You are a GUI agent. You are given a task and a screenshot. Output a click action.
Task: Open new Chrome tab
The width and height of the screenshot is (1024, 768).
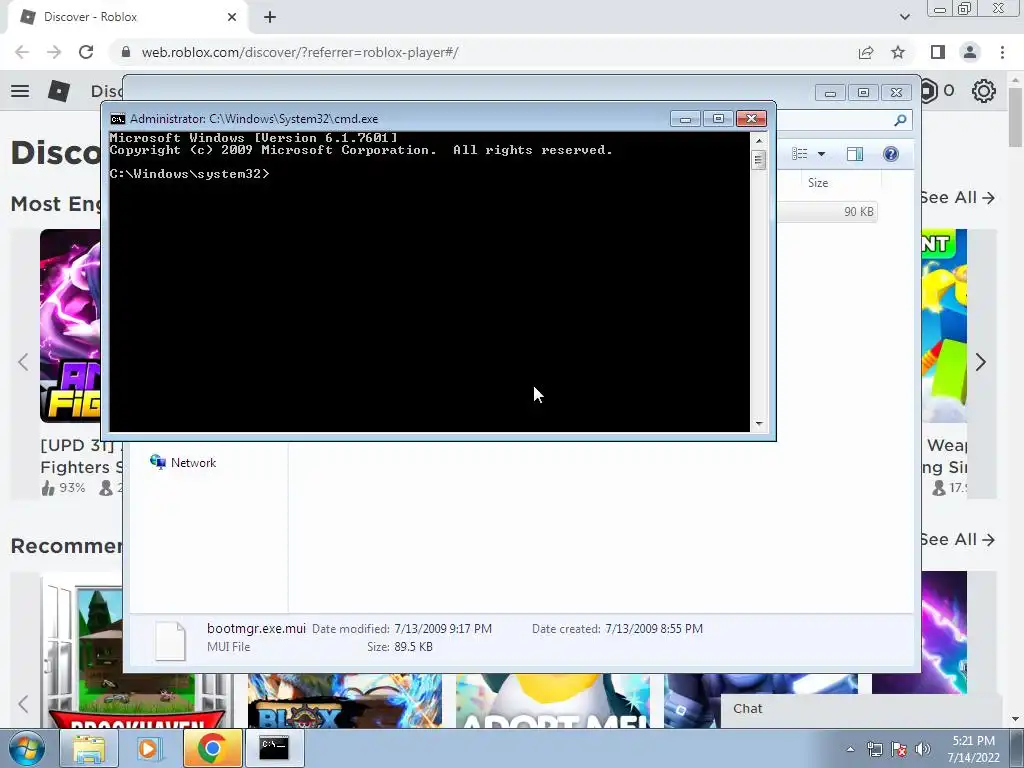tap(270, 17)
